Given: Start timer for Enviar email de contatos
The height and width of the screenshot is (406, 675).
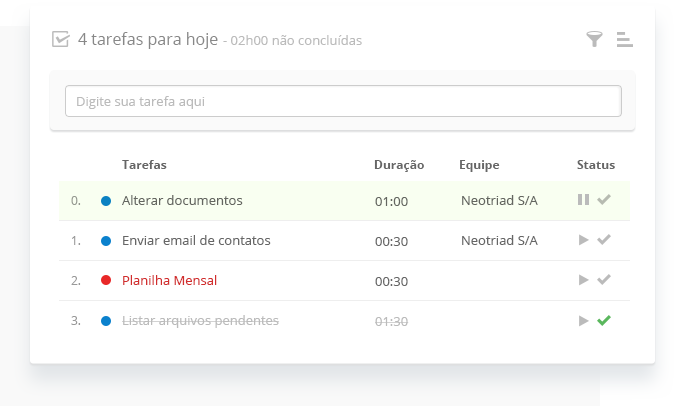Looking at the screenshot, I should pos(584,240).
